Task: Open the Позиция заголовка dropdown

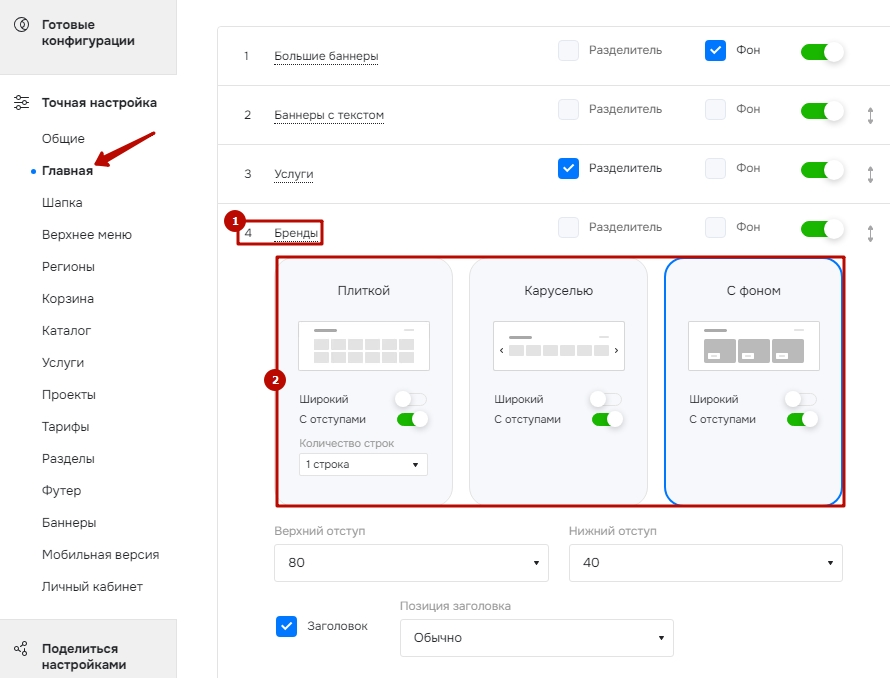Action: [x=537, y=638]
